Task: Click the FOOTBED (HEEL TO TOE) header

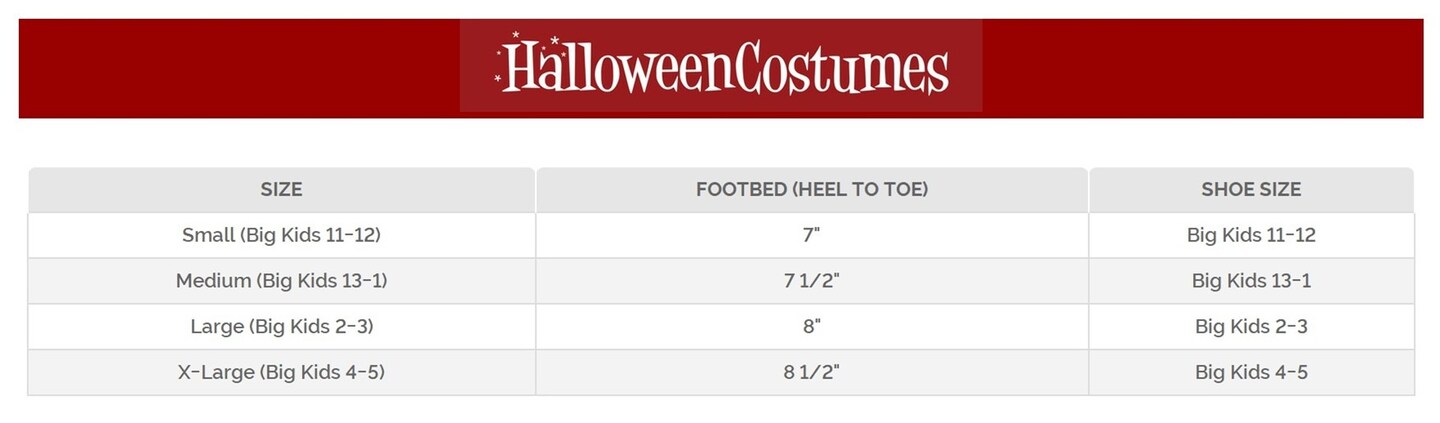Action: coord(812,189)
